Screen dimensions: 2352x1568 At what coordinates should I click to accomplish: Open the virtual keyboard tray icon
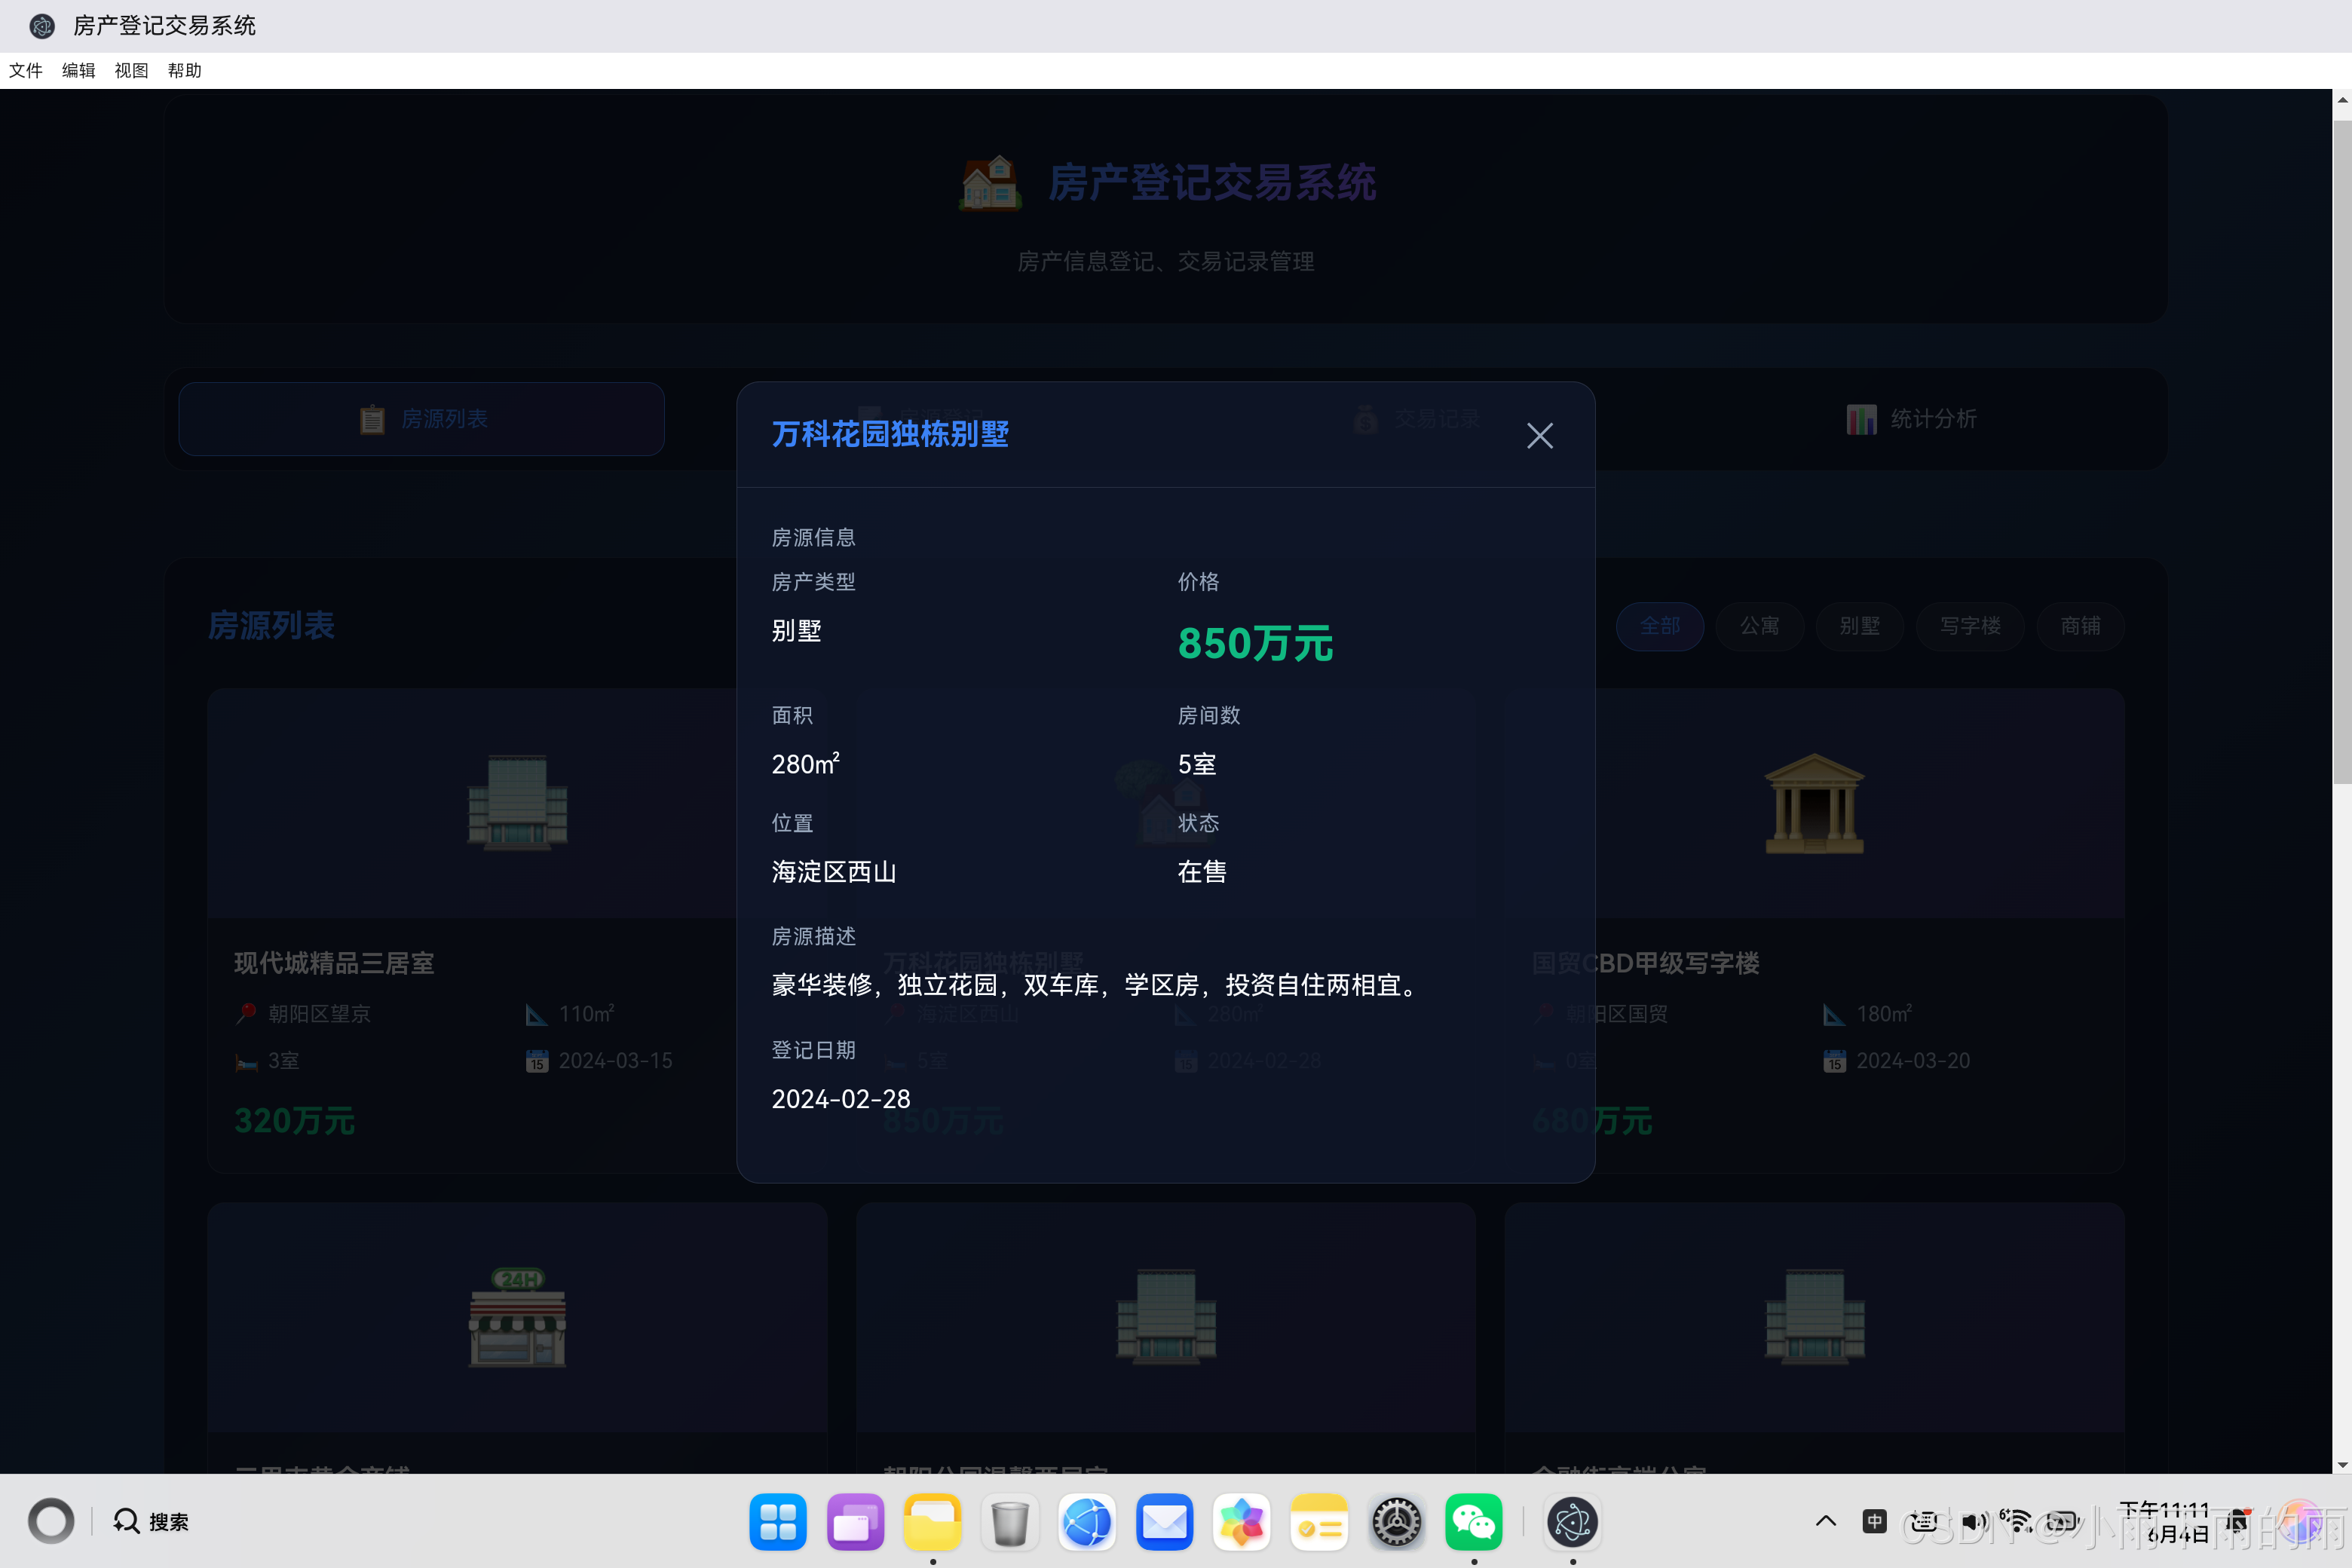[x=1924, y=1521]
